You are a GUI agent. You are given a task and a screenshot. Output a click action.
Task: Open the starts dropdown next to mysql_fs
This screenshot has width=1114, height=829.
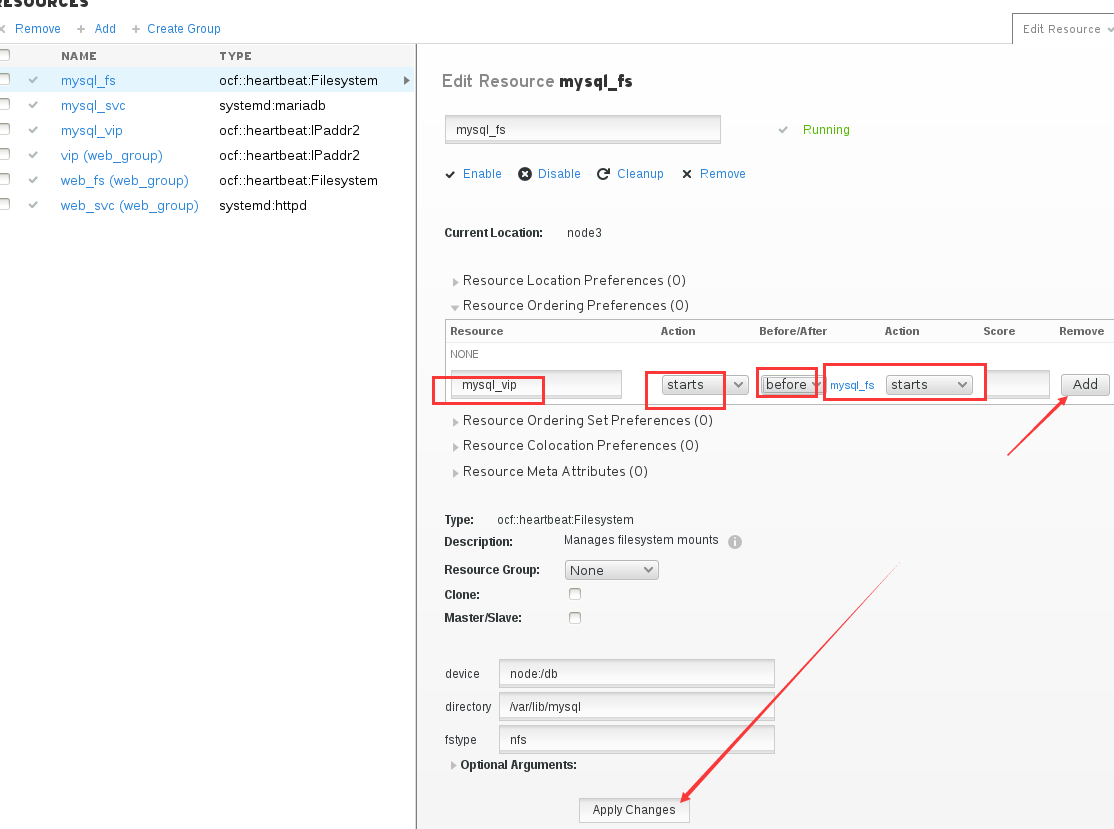point(929,385)
